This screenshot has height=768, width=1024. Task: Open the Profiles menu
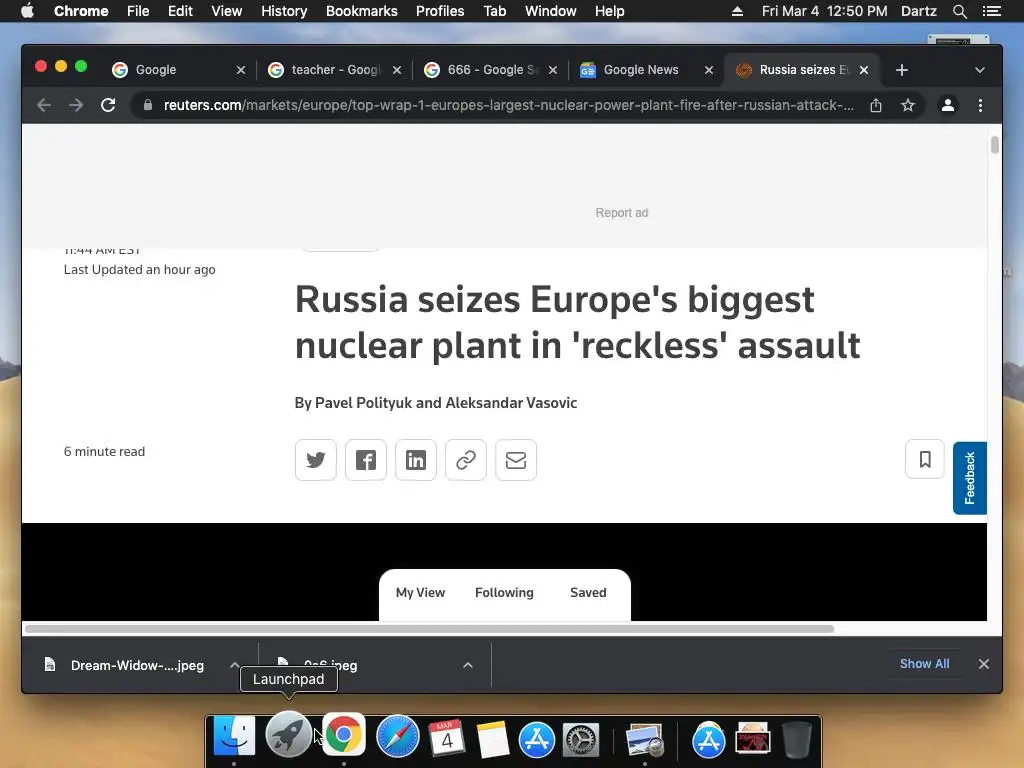[x=440, y=11]
